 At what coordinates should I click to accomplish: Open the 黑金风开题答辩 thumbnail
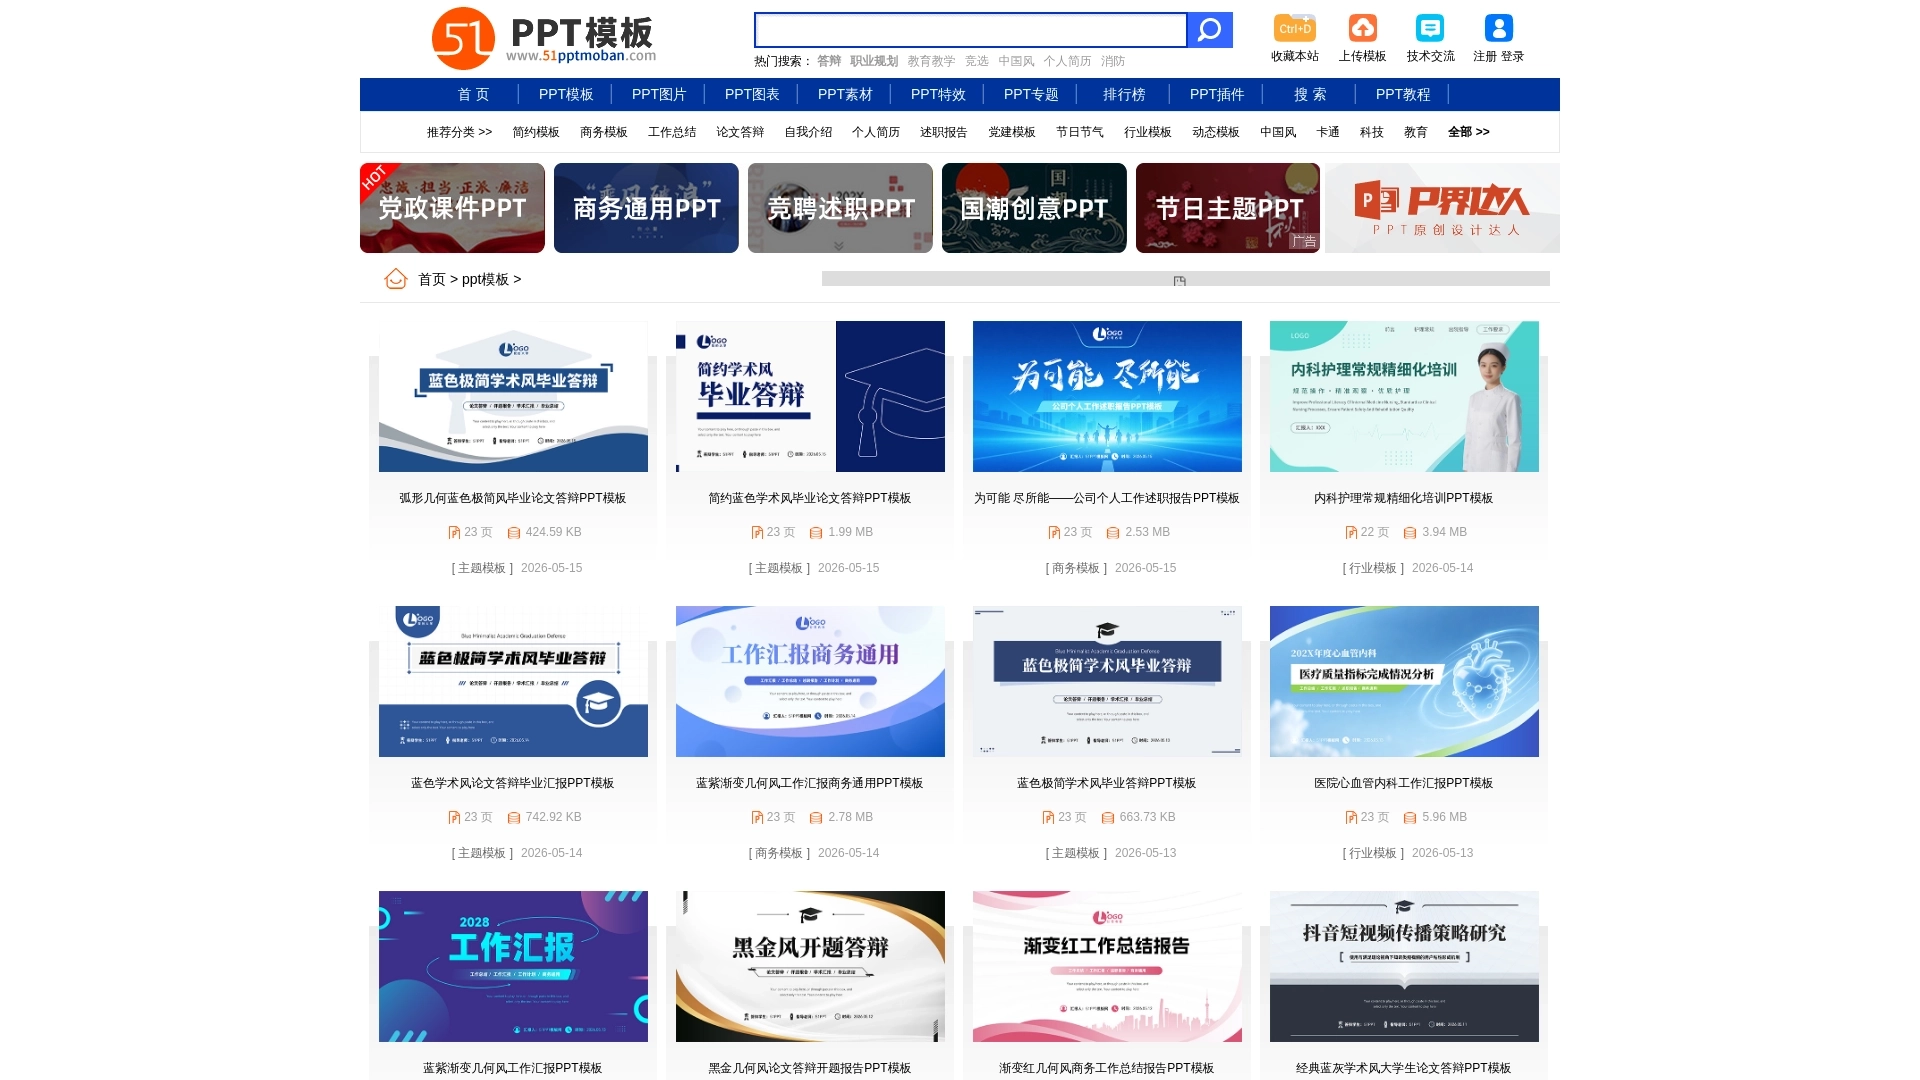(810, 966)
